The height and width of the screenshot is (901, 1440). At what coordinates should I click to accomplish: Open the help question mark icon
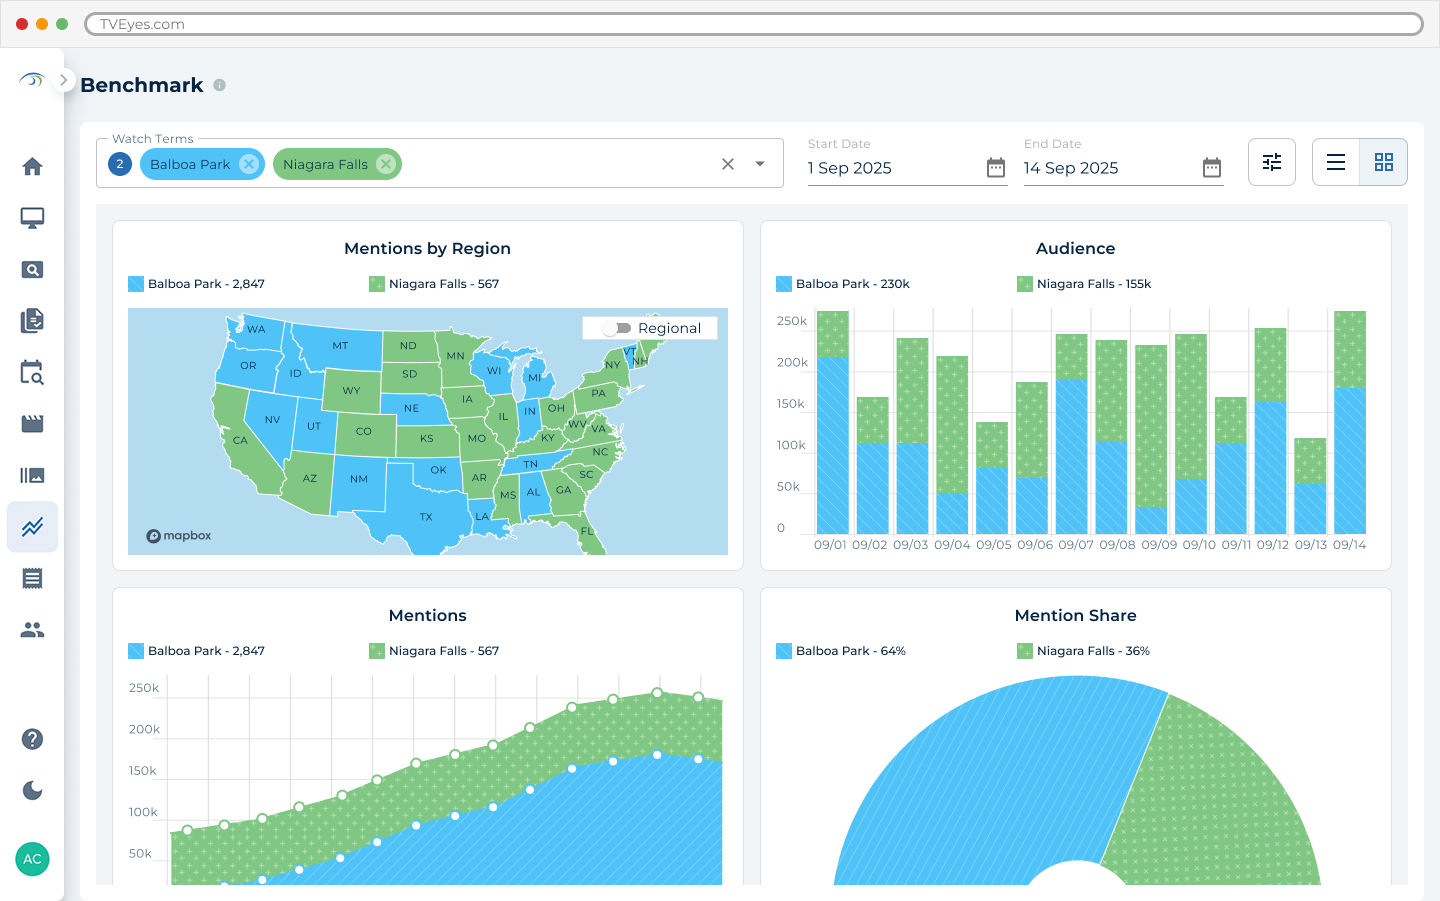pyautogui.click(x=32, y=739)
